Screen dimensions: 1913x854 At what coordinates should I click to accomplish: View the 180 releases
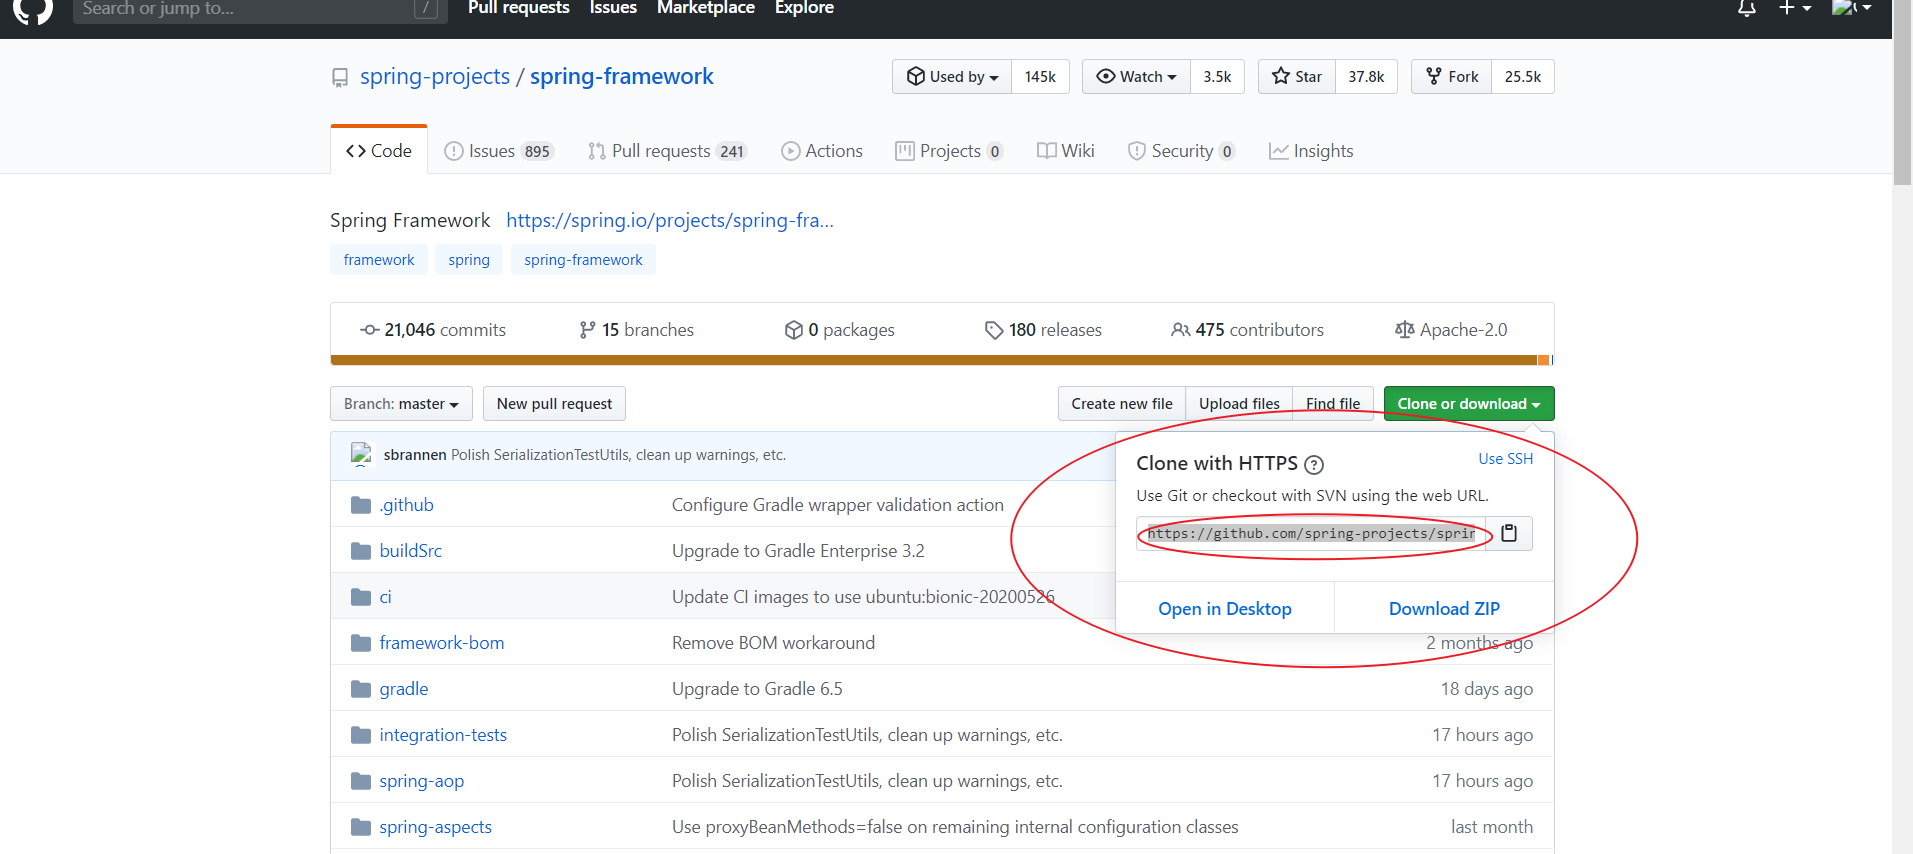1043,330
